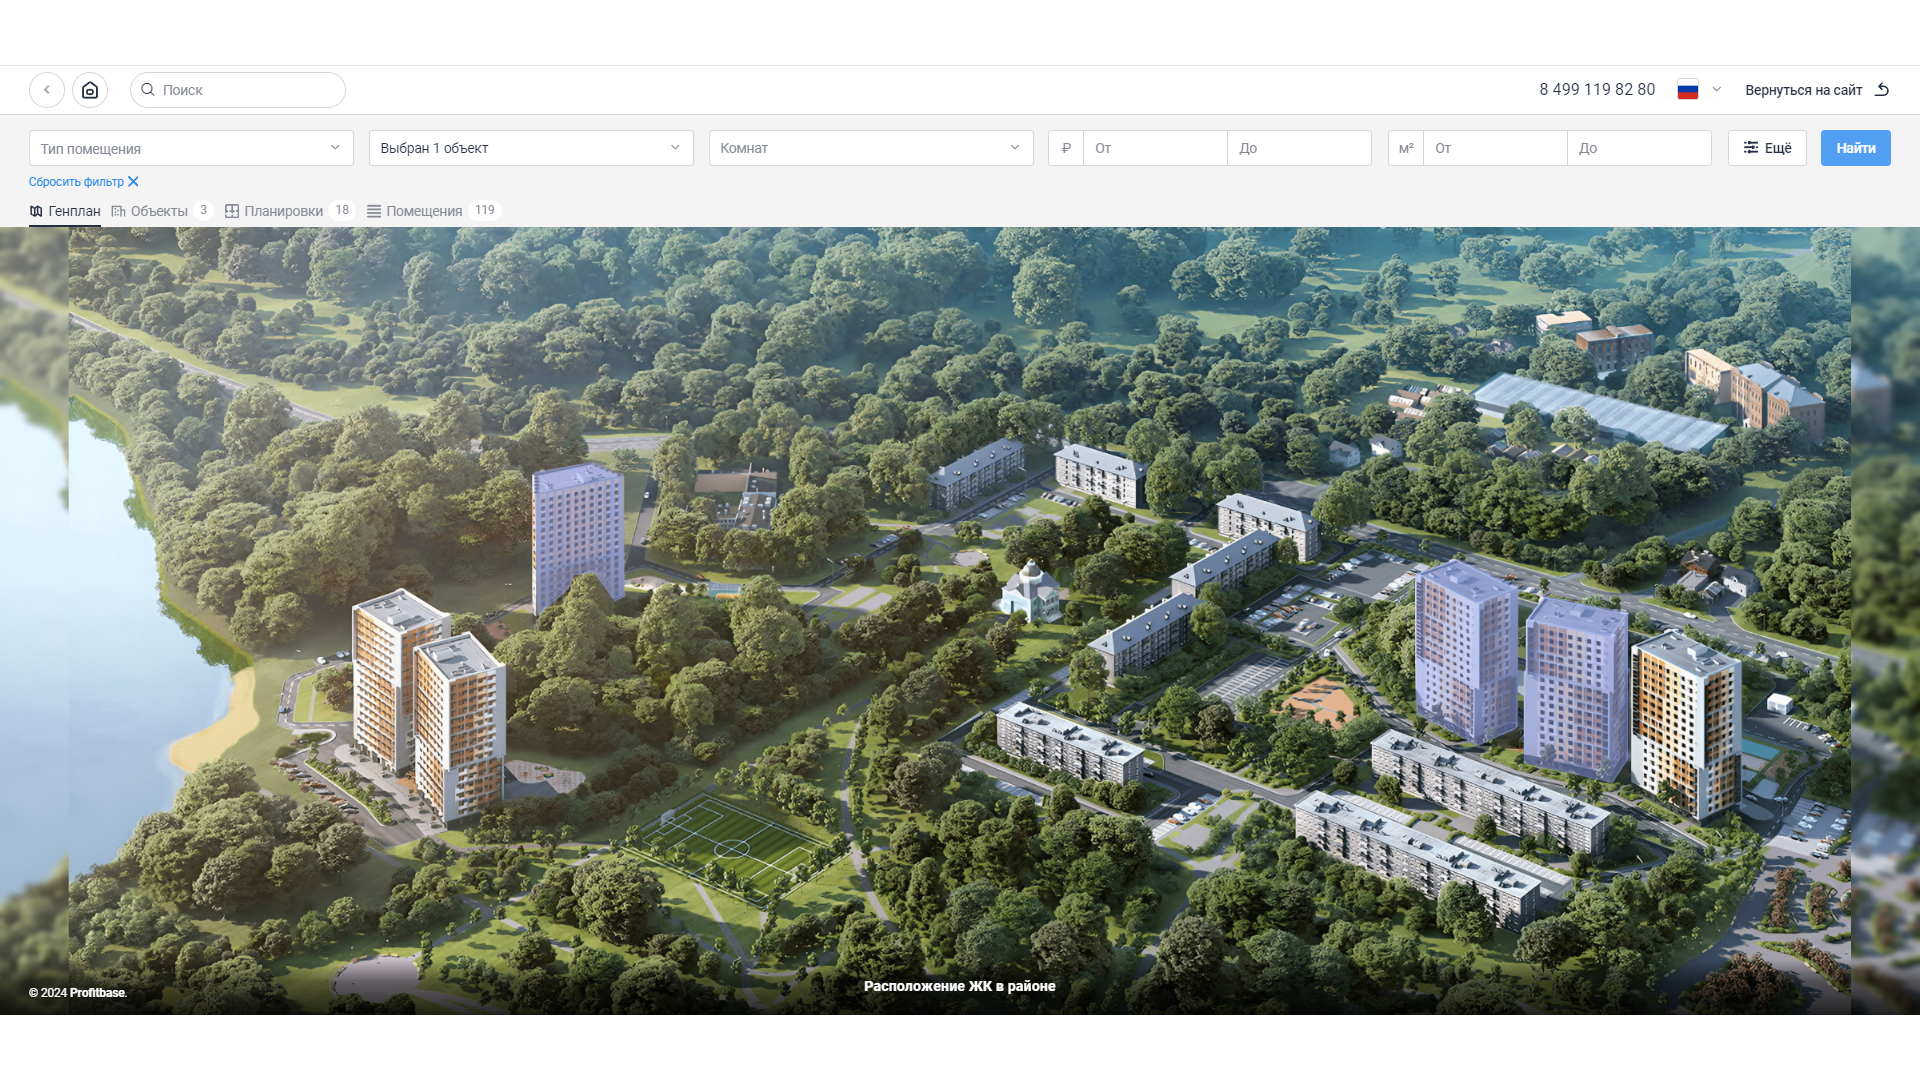This screenshot has width=1920, height=1080.
Task: Open the Помещения tab
Action: (433, 211)
